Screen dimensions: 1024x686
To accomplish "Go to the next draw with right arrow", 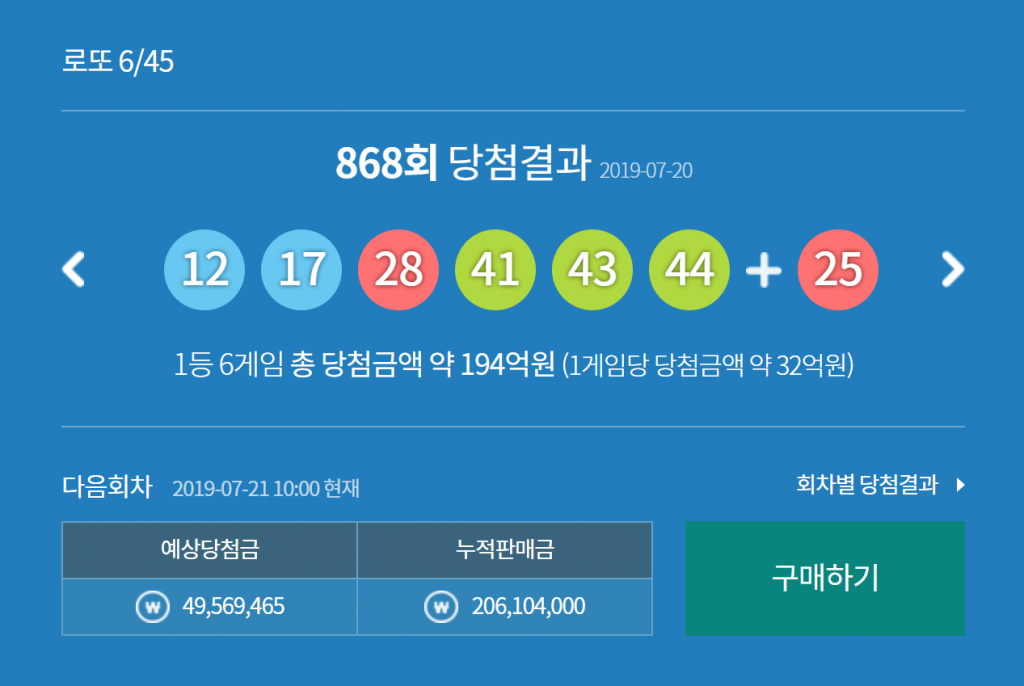I will pyautogui.click(x=952, y=269).
